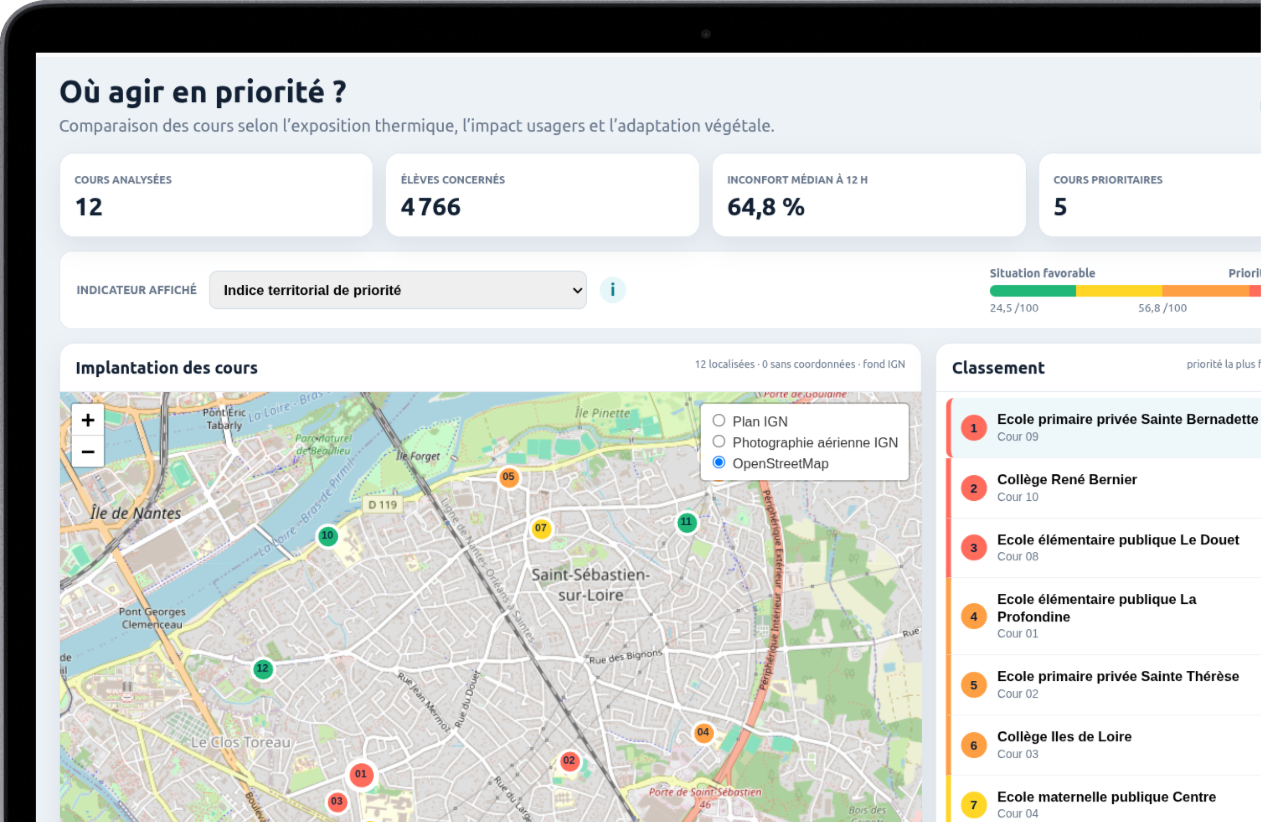The width and height of the screenshot is (1261, 822).
Task: Click Collège Iles de Loire entry
Action: coord(1104,745)
